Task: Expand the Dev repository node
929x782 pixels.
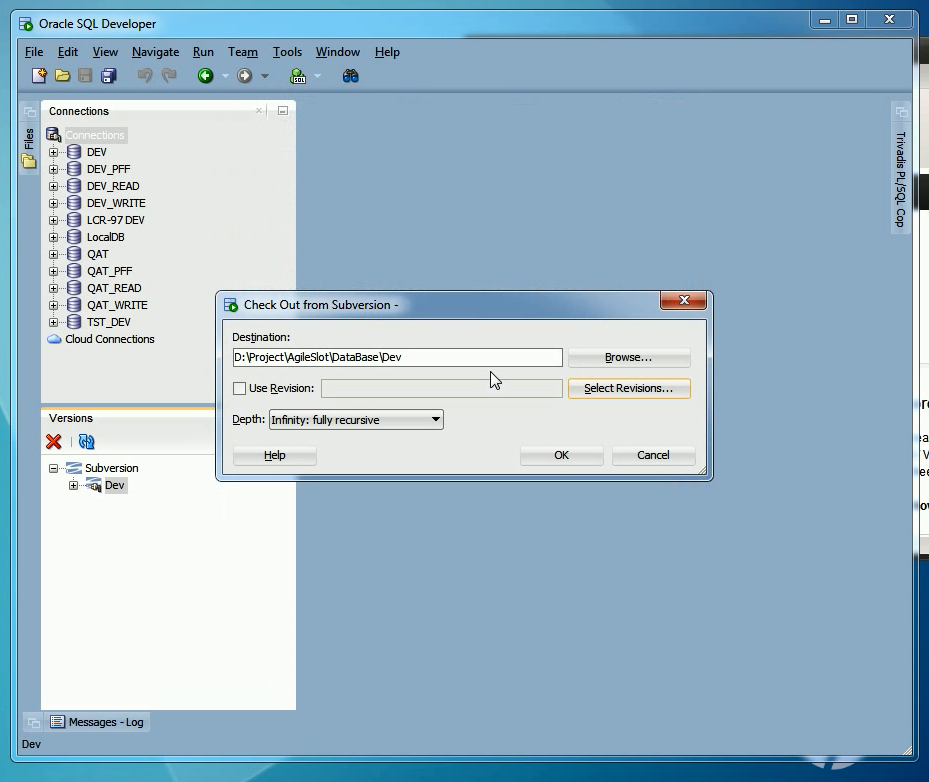Action: pyautogui.click(x=73, y=486)
